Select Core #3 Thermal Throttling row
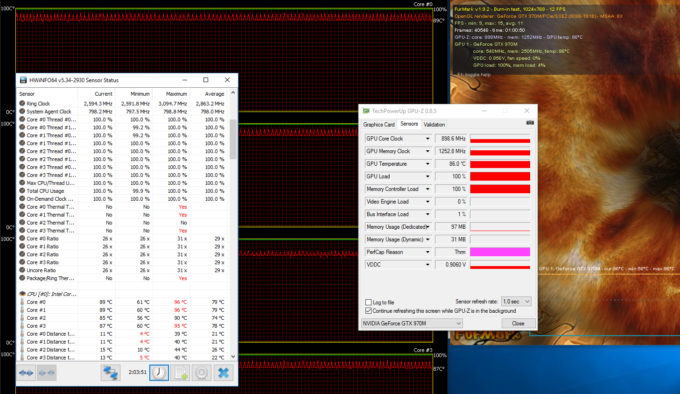This screenshot has width=680, height=394. click(122, 231)
